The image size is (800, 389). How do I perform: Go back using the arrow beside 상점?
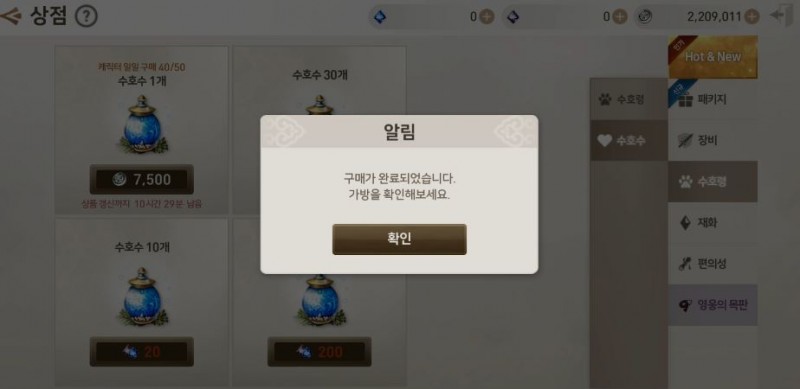point(11,16)
